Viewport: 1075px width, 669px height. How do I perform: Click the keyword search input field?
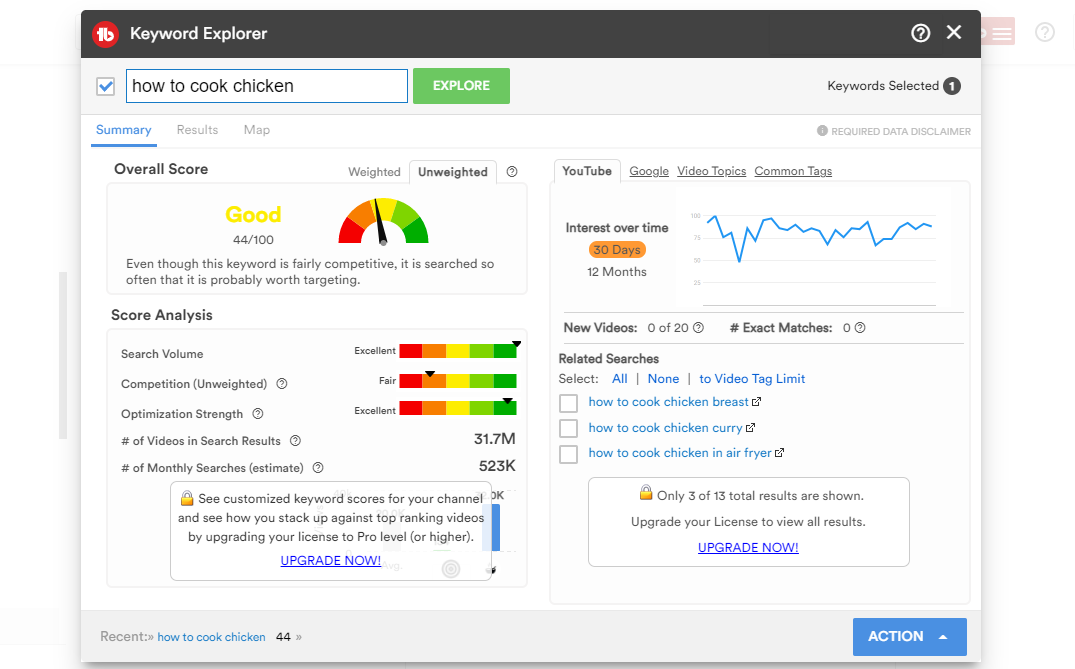point(266,86)
